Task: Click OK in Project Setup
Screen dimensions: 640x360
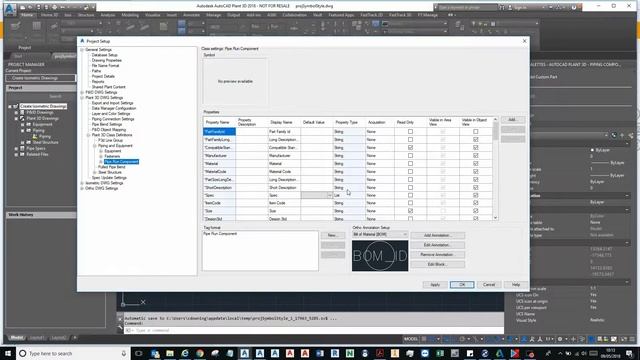Action: pos(462,284)
